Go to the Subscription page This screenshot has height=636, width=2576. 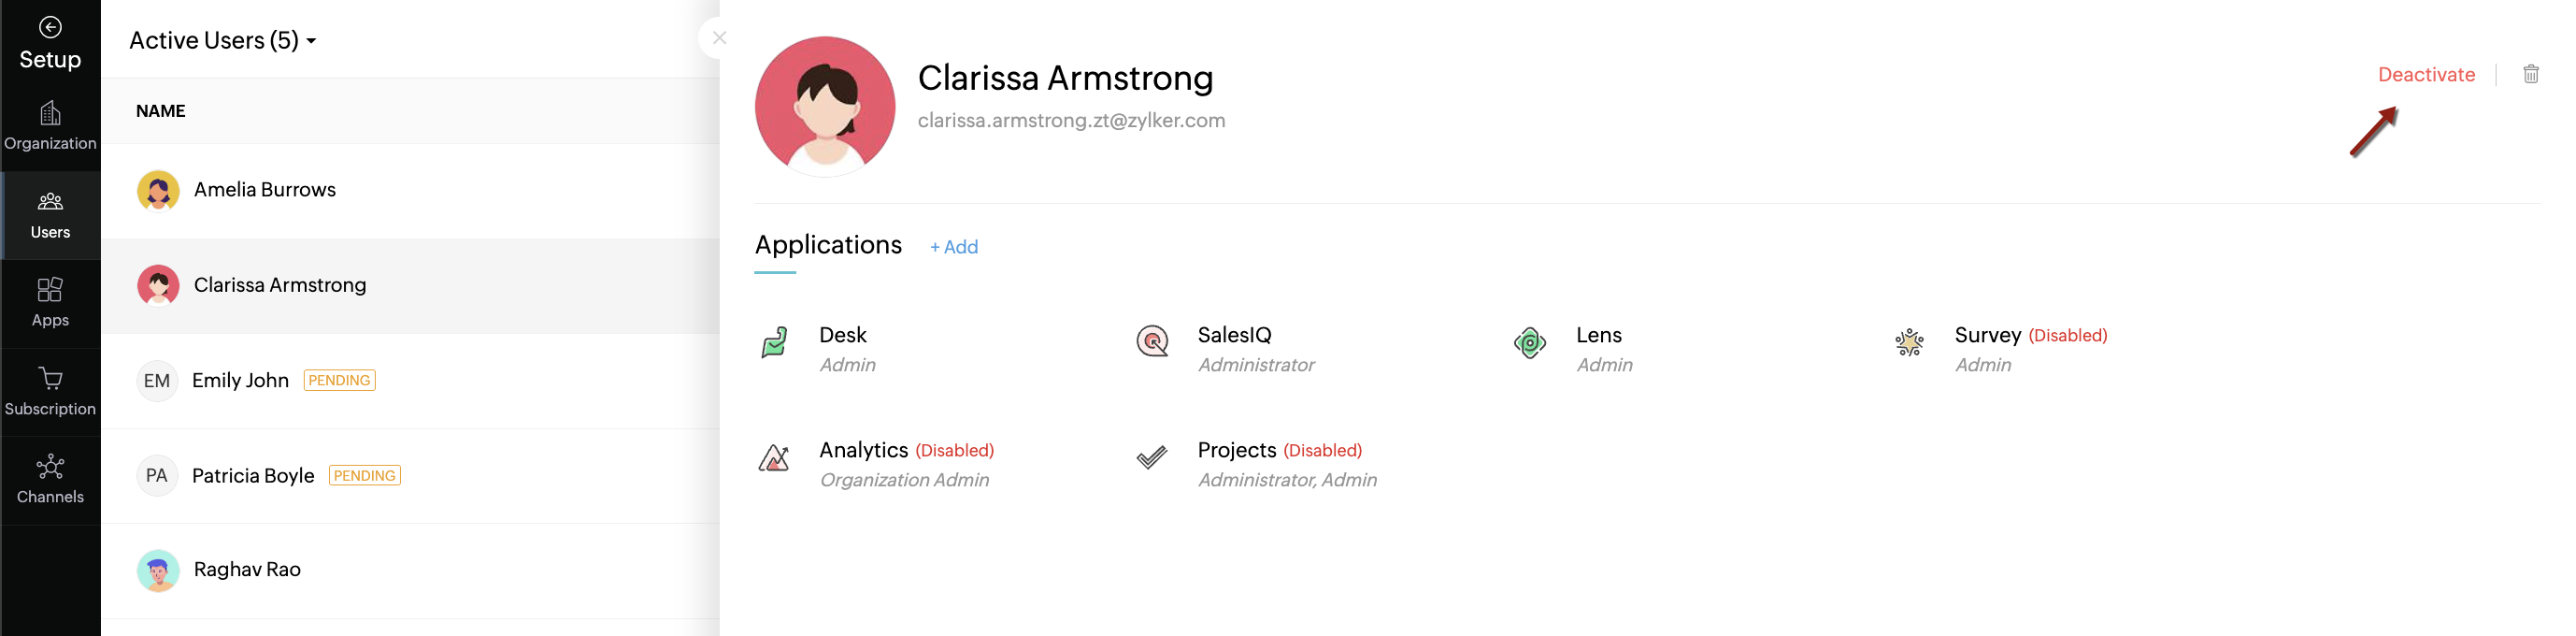pyautogui.click(x=50, y=391)
